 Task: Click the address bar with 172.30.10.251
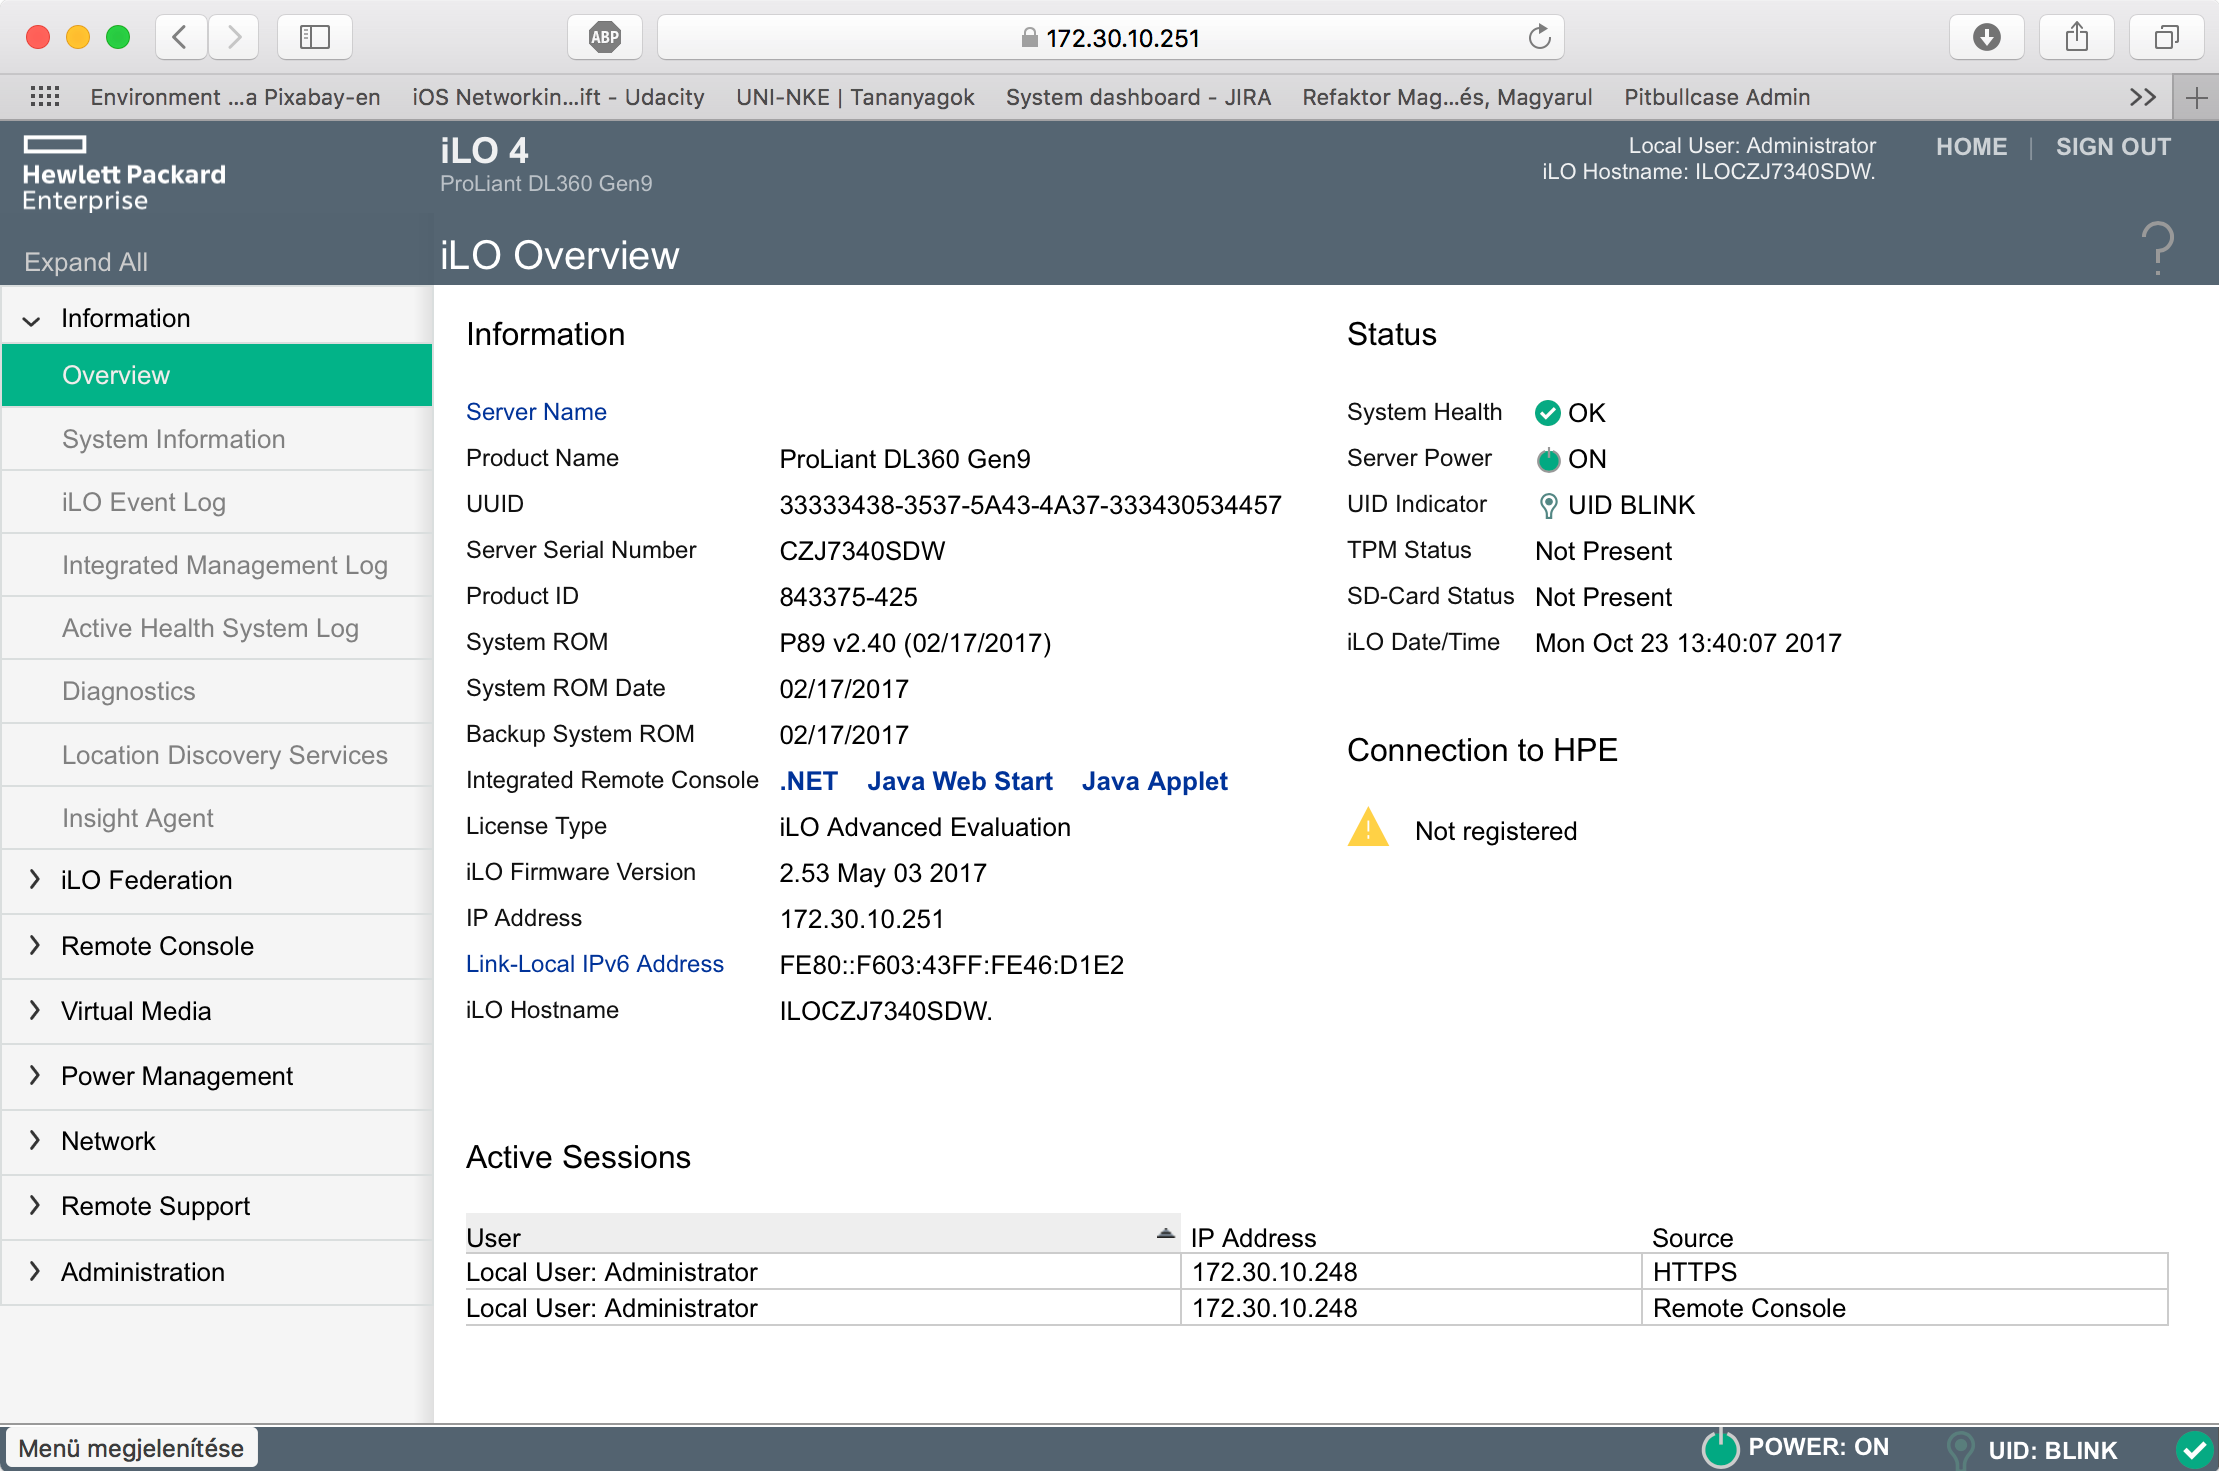(x=1110, y=38)
